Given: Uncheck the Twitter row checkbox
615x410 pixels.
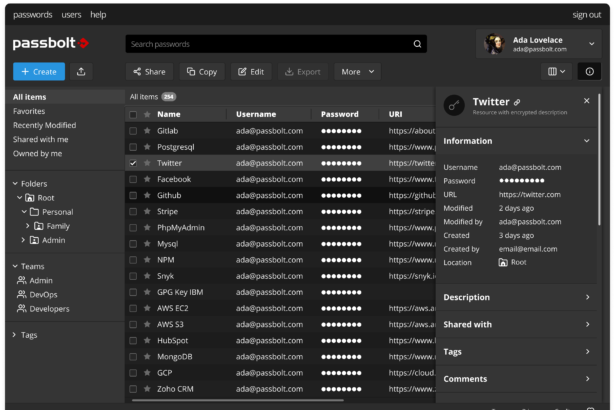Looking at the screenshot, I should pos(133,163).
